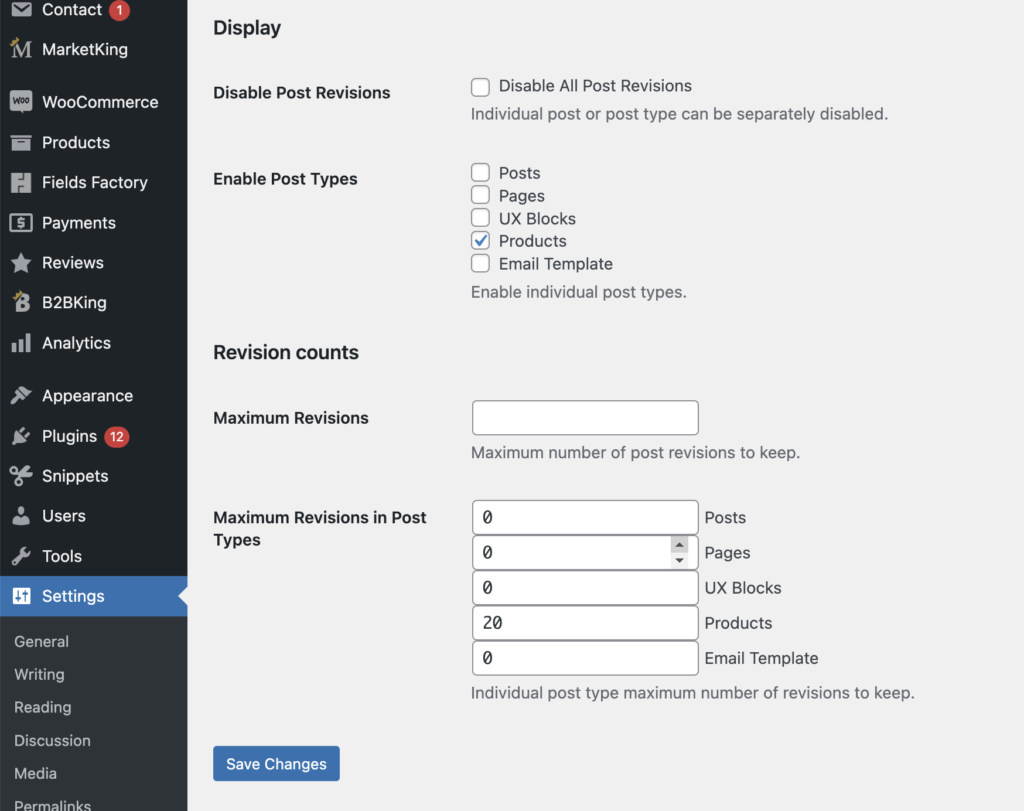
Task: Decrease Pages revisions with down arrow
Action: tap(679, 560)
